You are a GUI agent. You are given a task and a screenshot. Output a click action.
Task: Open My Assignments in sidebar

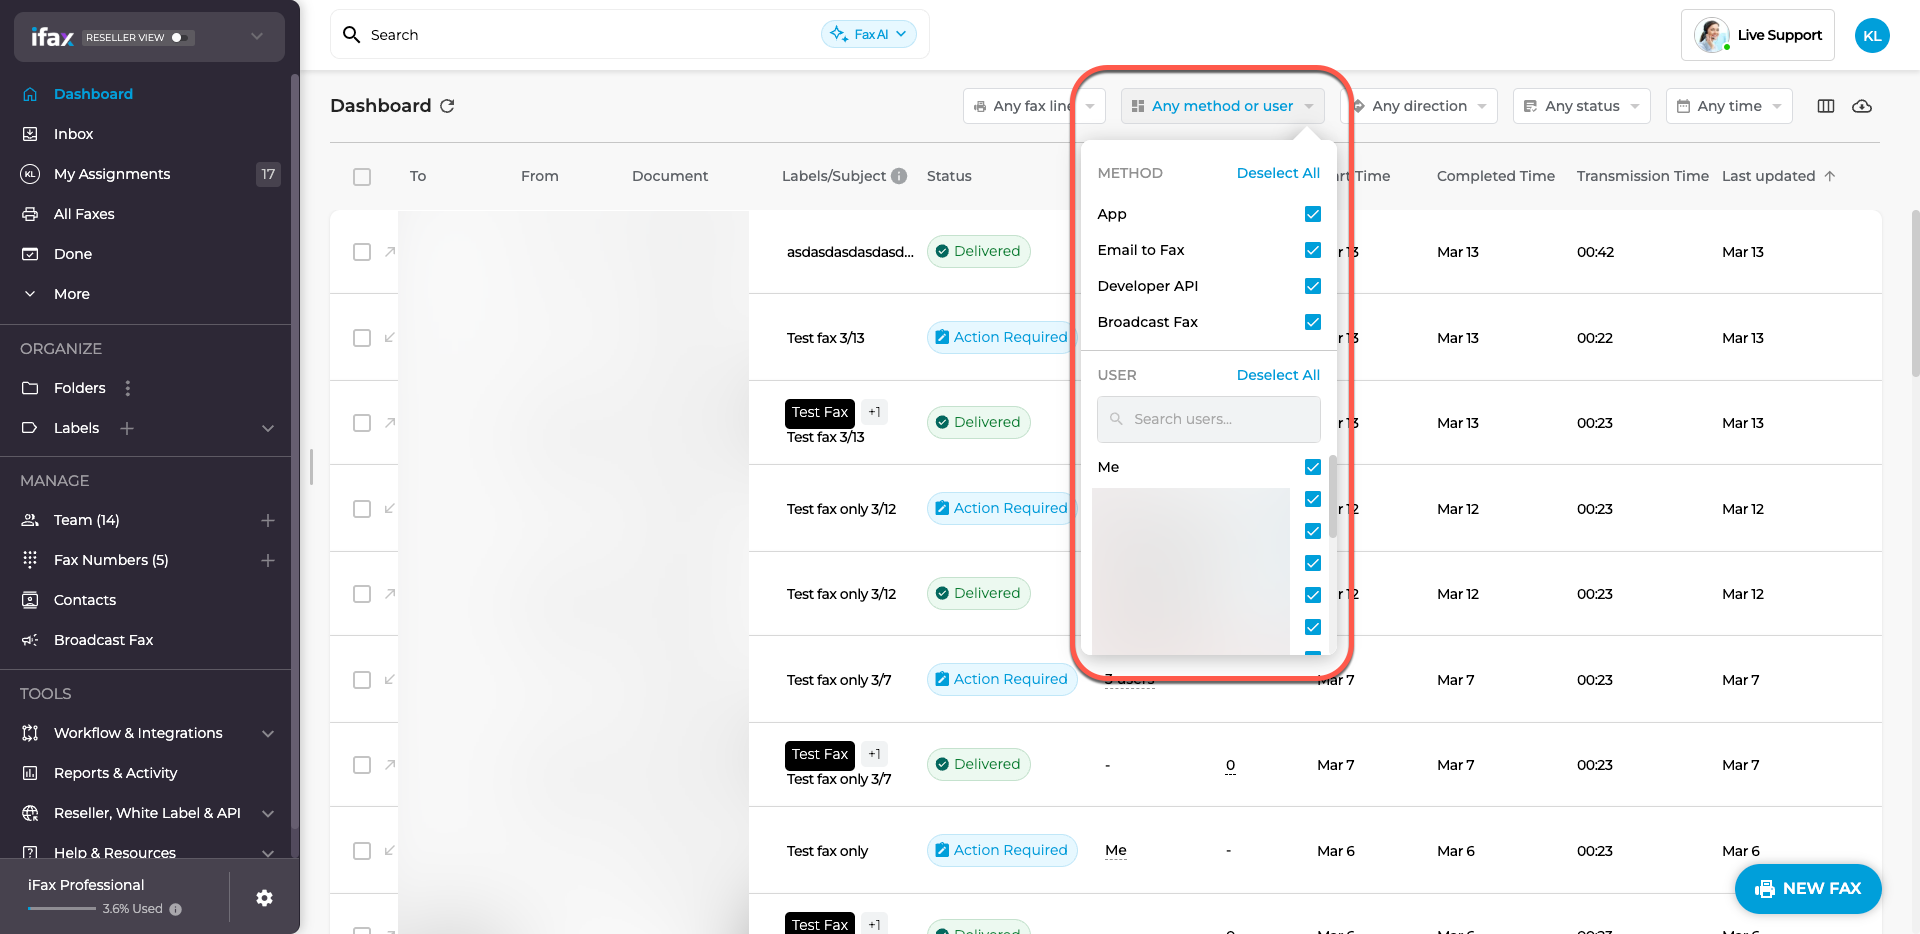pos(112,174)
